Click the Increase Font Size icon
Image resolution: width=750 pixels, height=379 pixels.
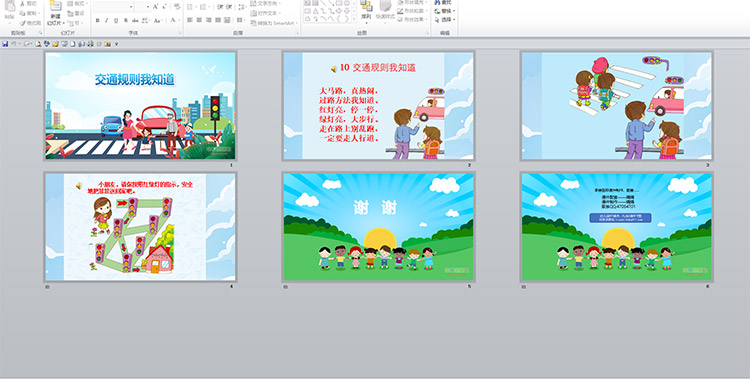point(155,7)
